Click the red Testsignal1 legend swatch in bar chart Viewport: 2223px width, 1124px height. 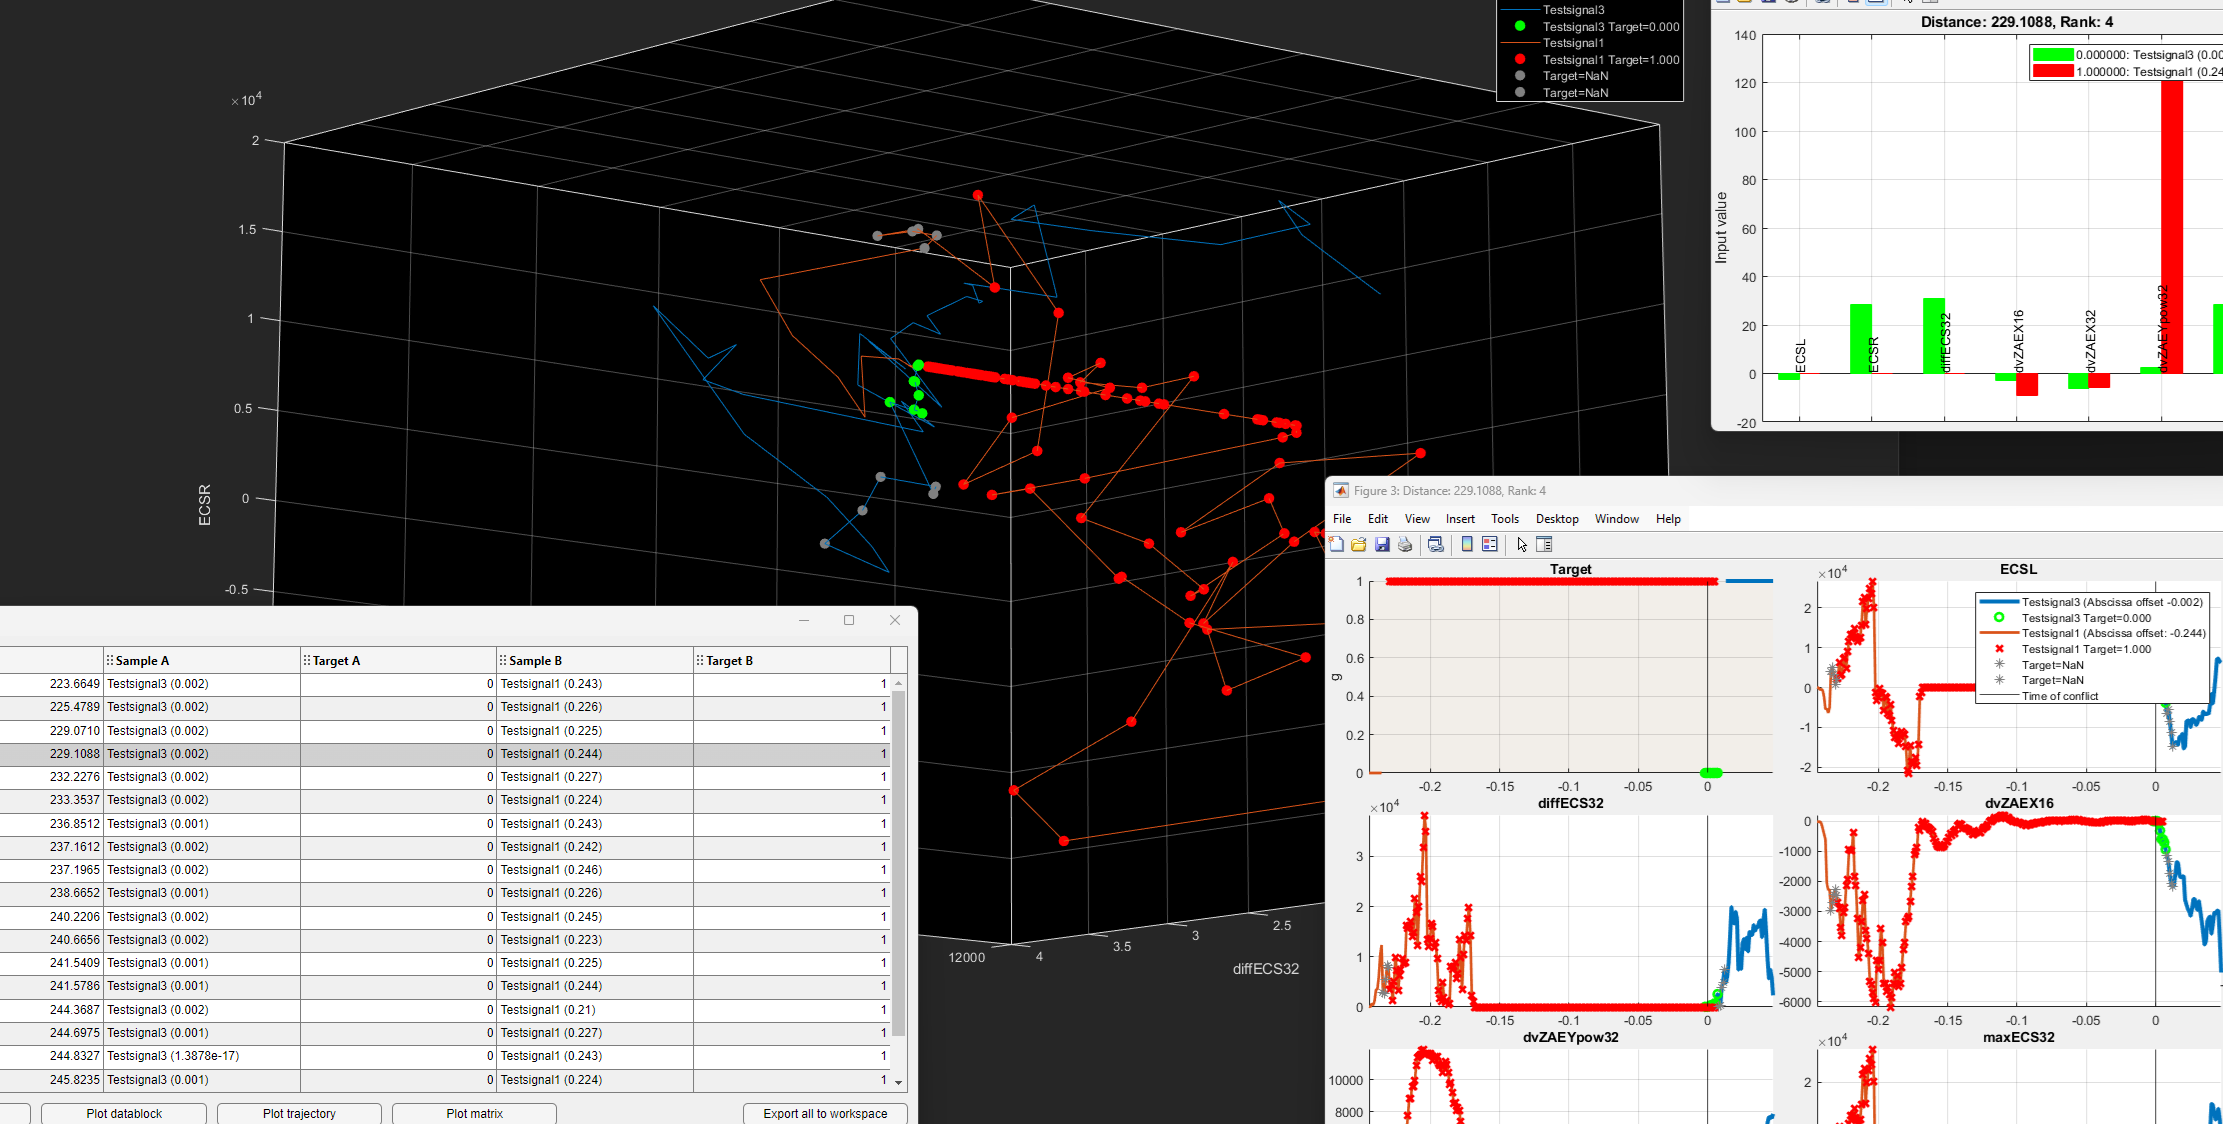[2052, 72]
